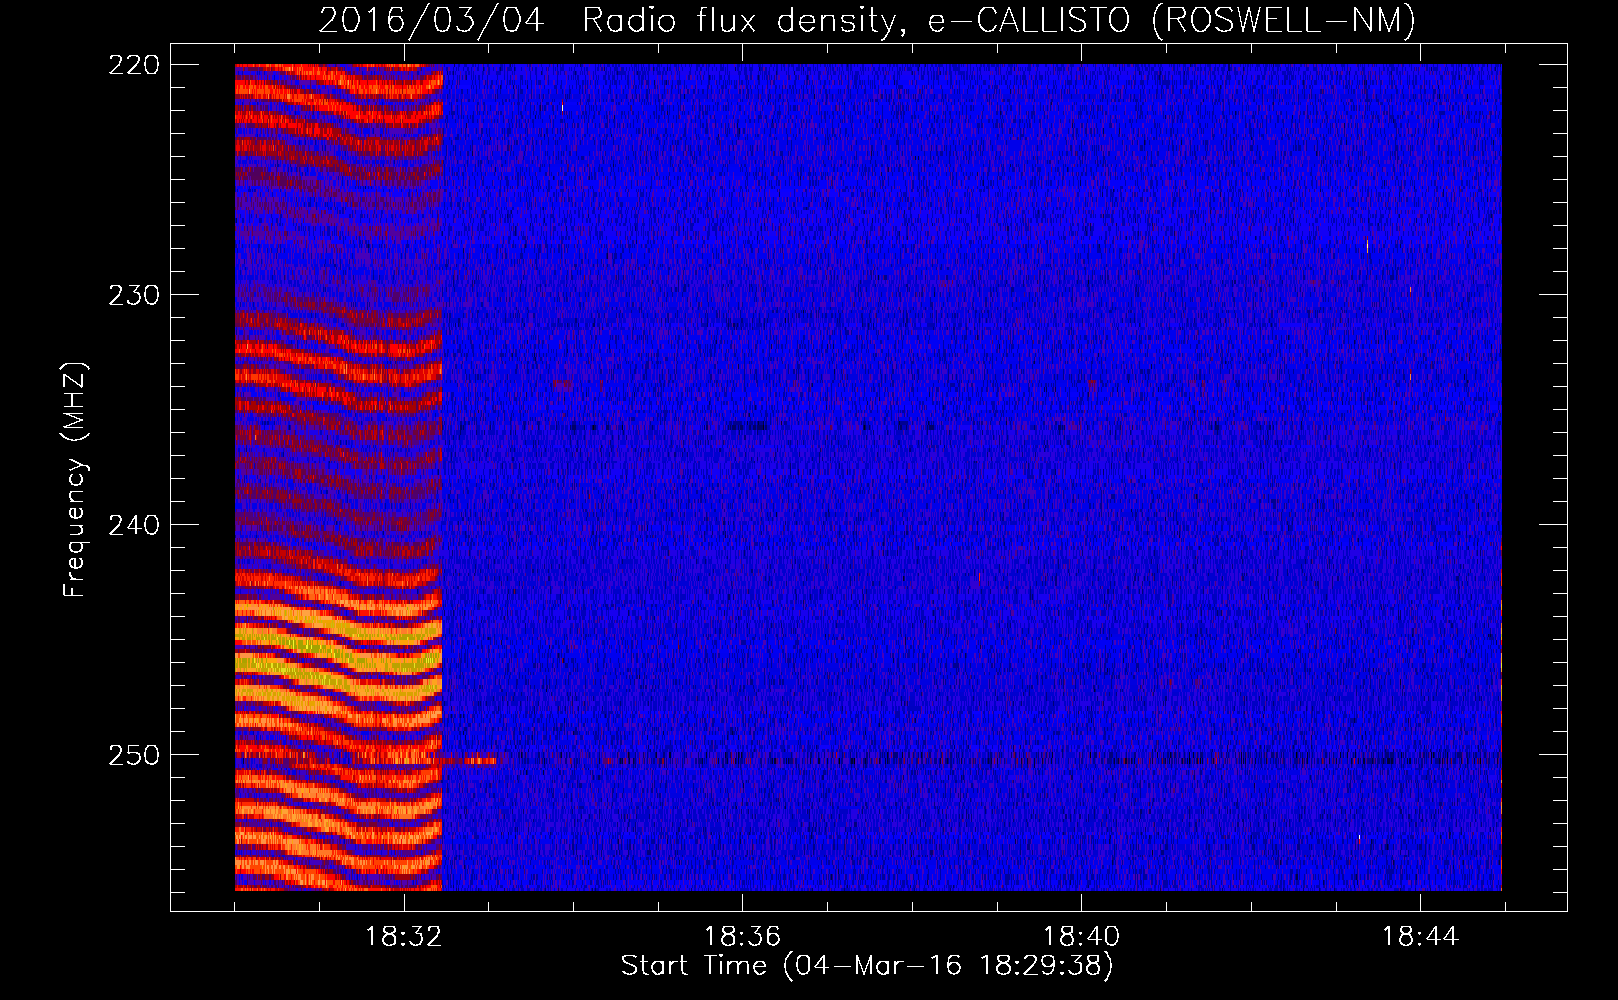Click the 18:44 time tick label

tap(1420, 937)
